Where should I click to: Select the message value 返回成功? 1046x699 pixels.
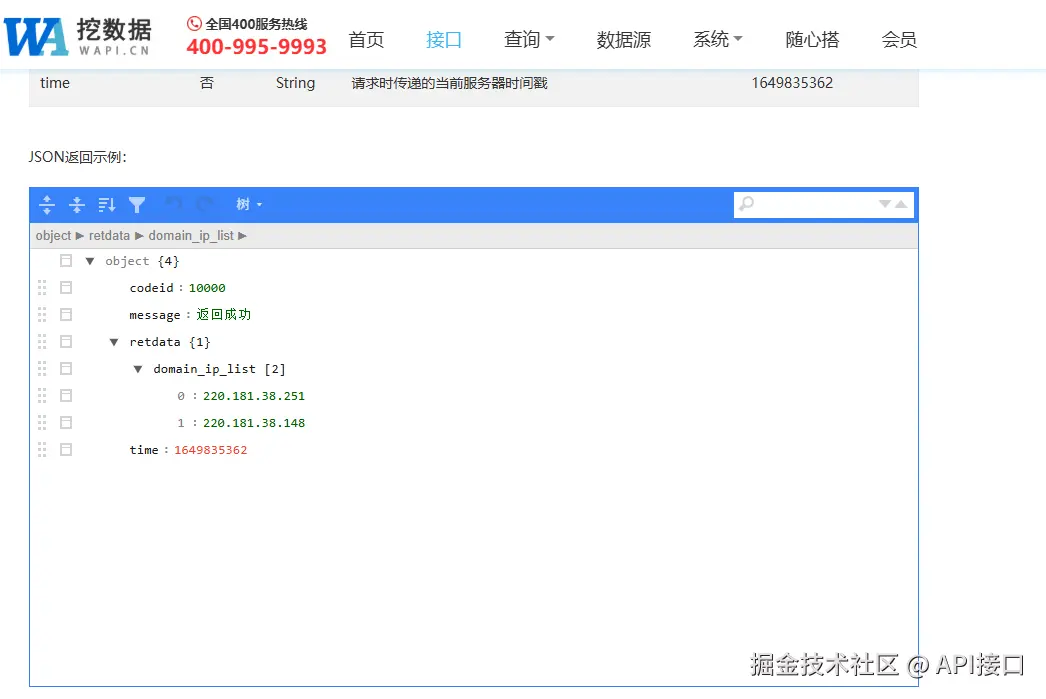tap(223, 314)
